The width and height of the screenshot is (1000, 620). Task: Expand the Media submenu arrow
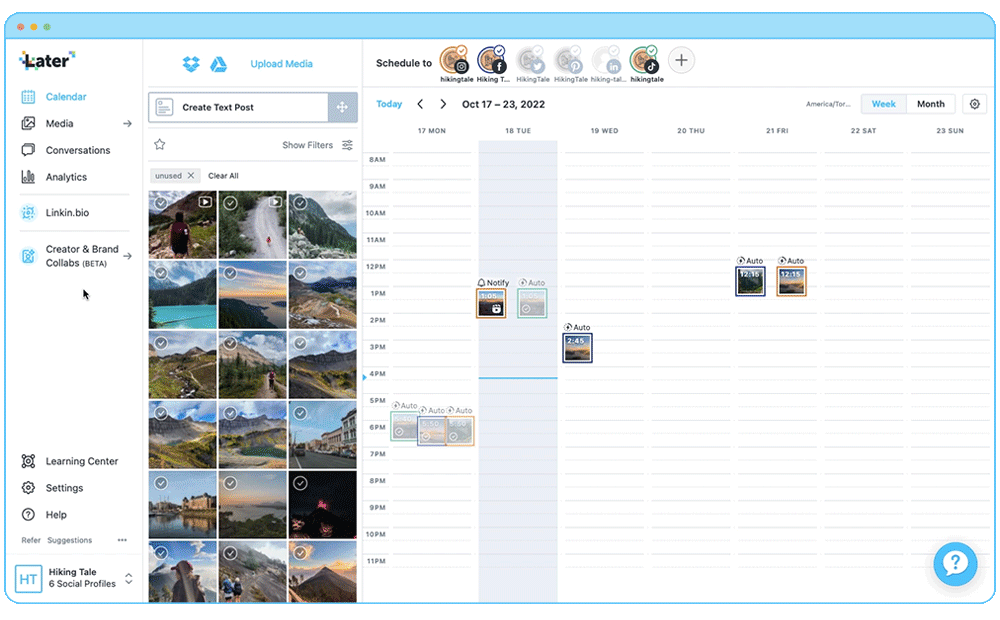(128, 124)
